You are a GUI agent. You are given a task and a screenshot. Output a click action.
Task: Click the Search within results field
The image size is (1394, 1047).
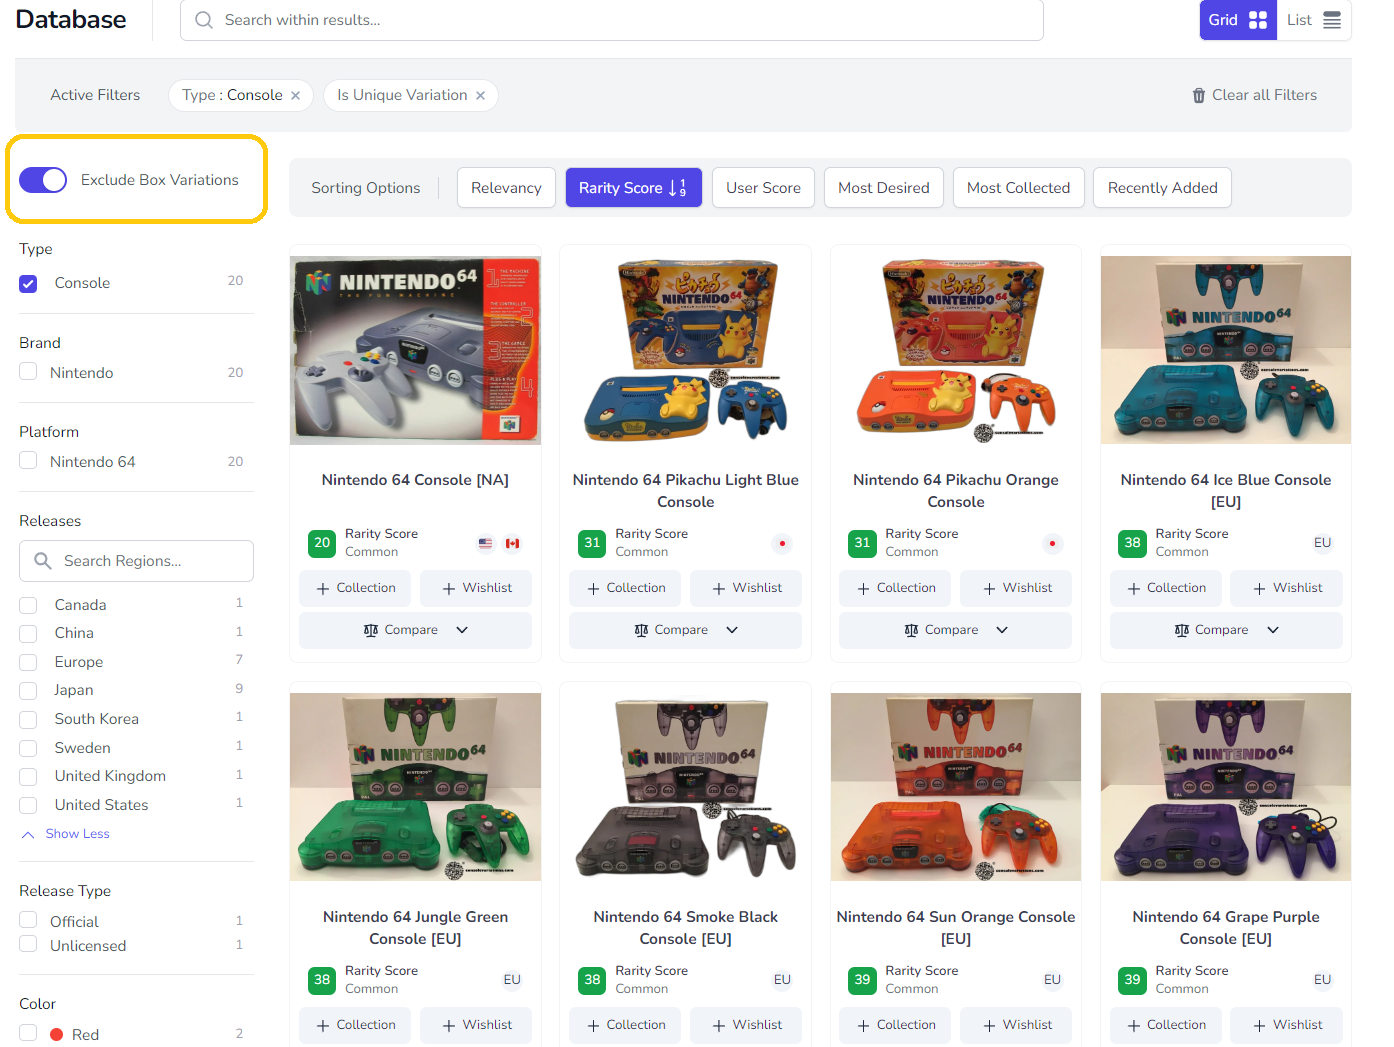611,20
